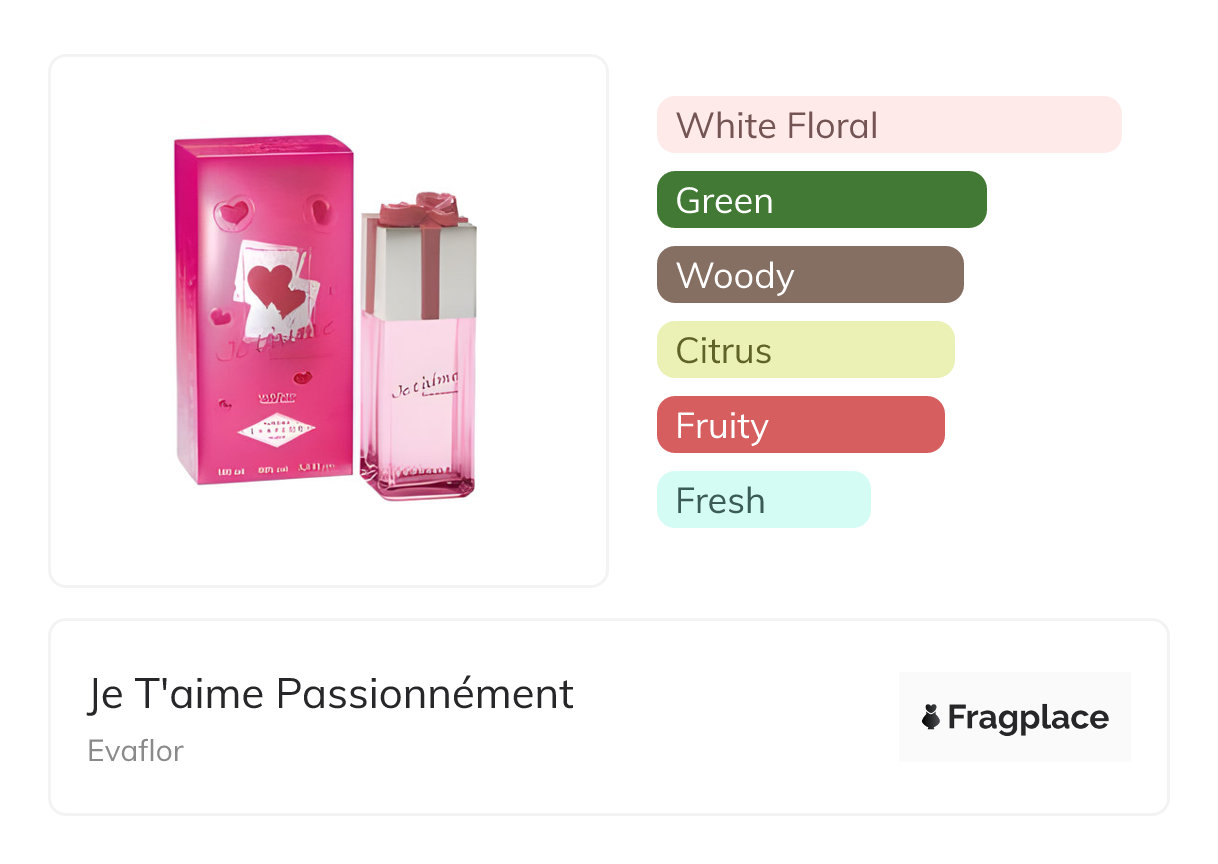Image resolution: width=1218 pixels, height=864 pixels.
Task: Click the Fragplace brand name text
Action: point(1028,718)
